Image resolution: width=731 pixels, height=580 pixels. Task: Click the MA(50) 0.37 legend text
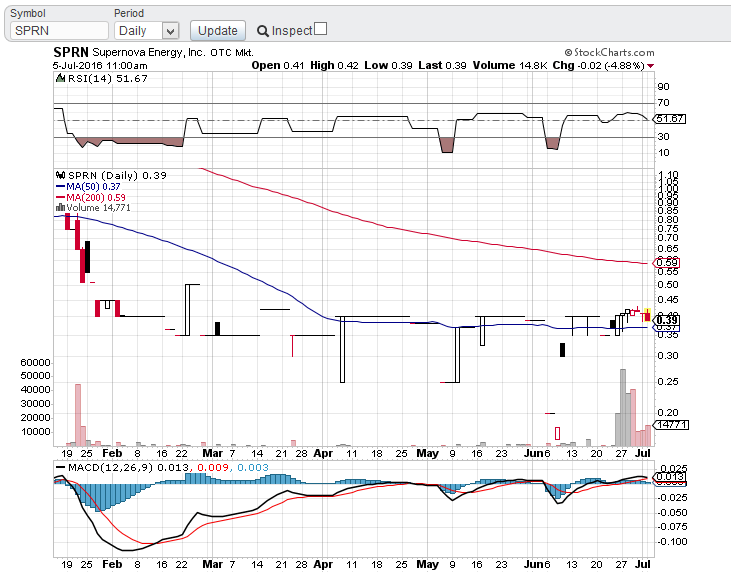coord(93,186)
